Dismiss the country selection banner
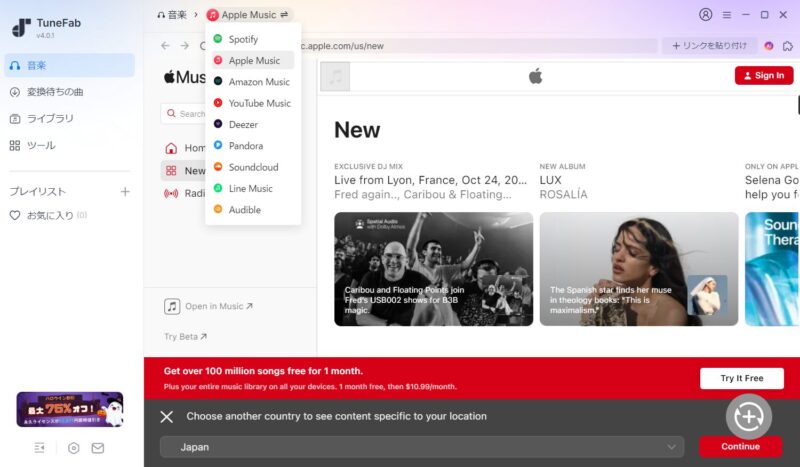The height and width of the screenshot is (467, 800). [x=167, y=417]
